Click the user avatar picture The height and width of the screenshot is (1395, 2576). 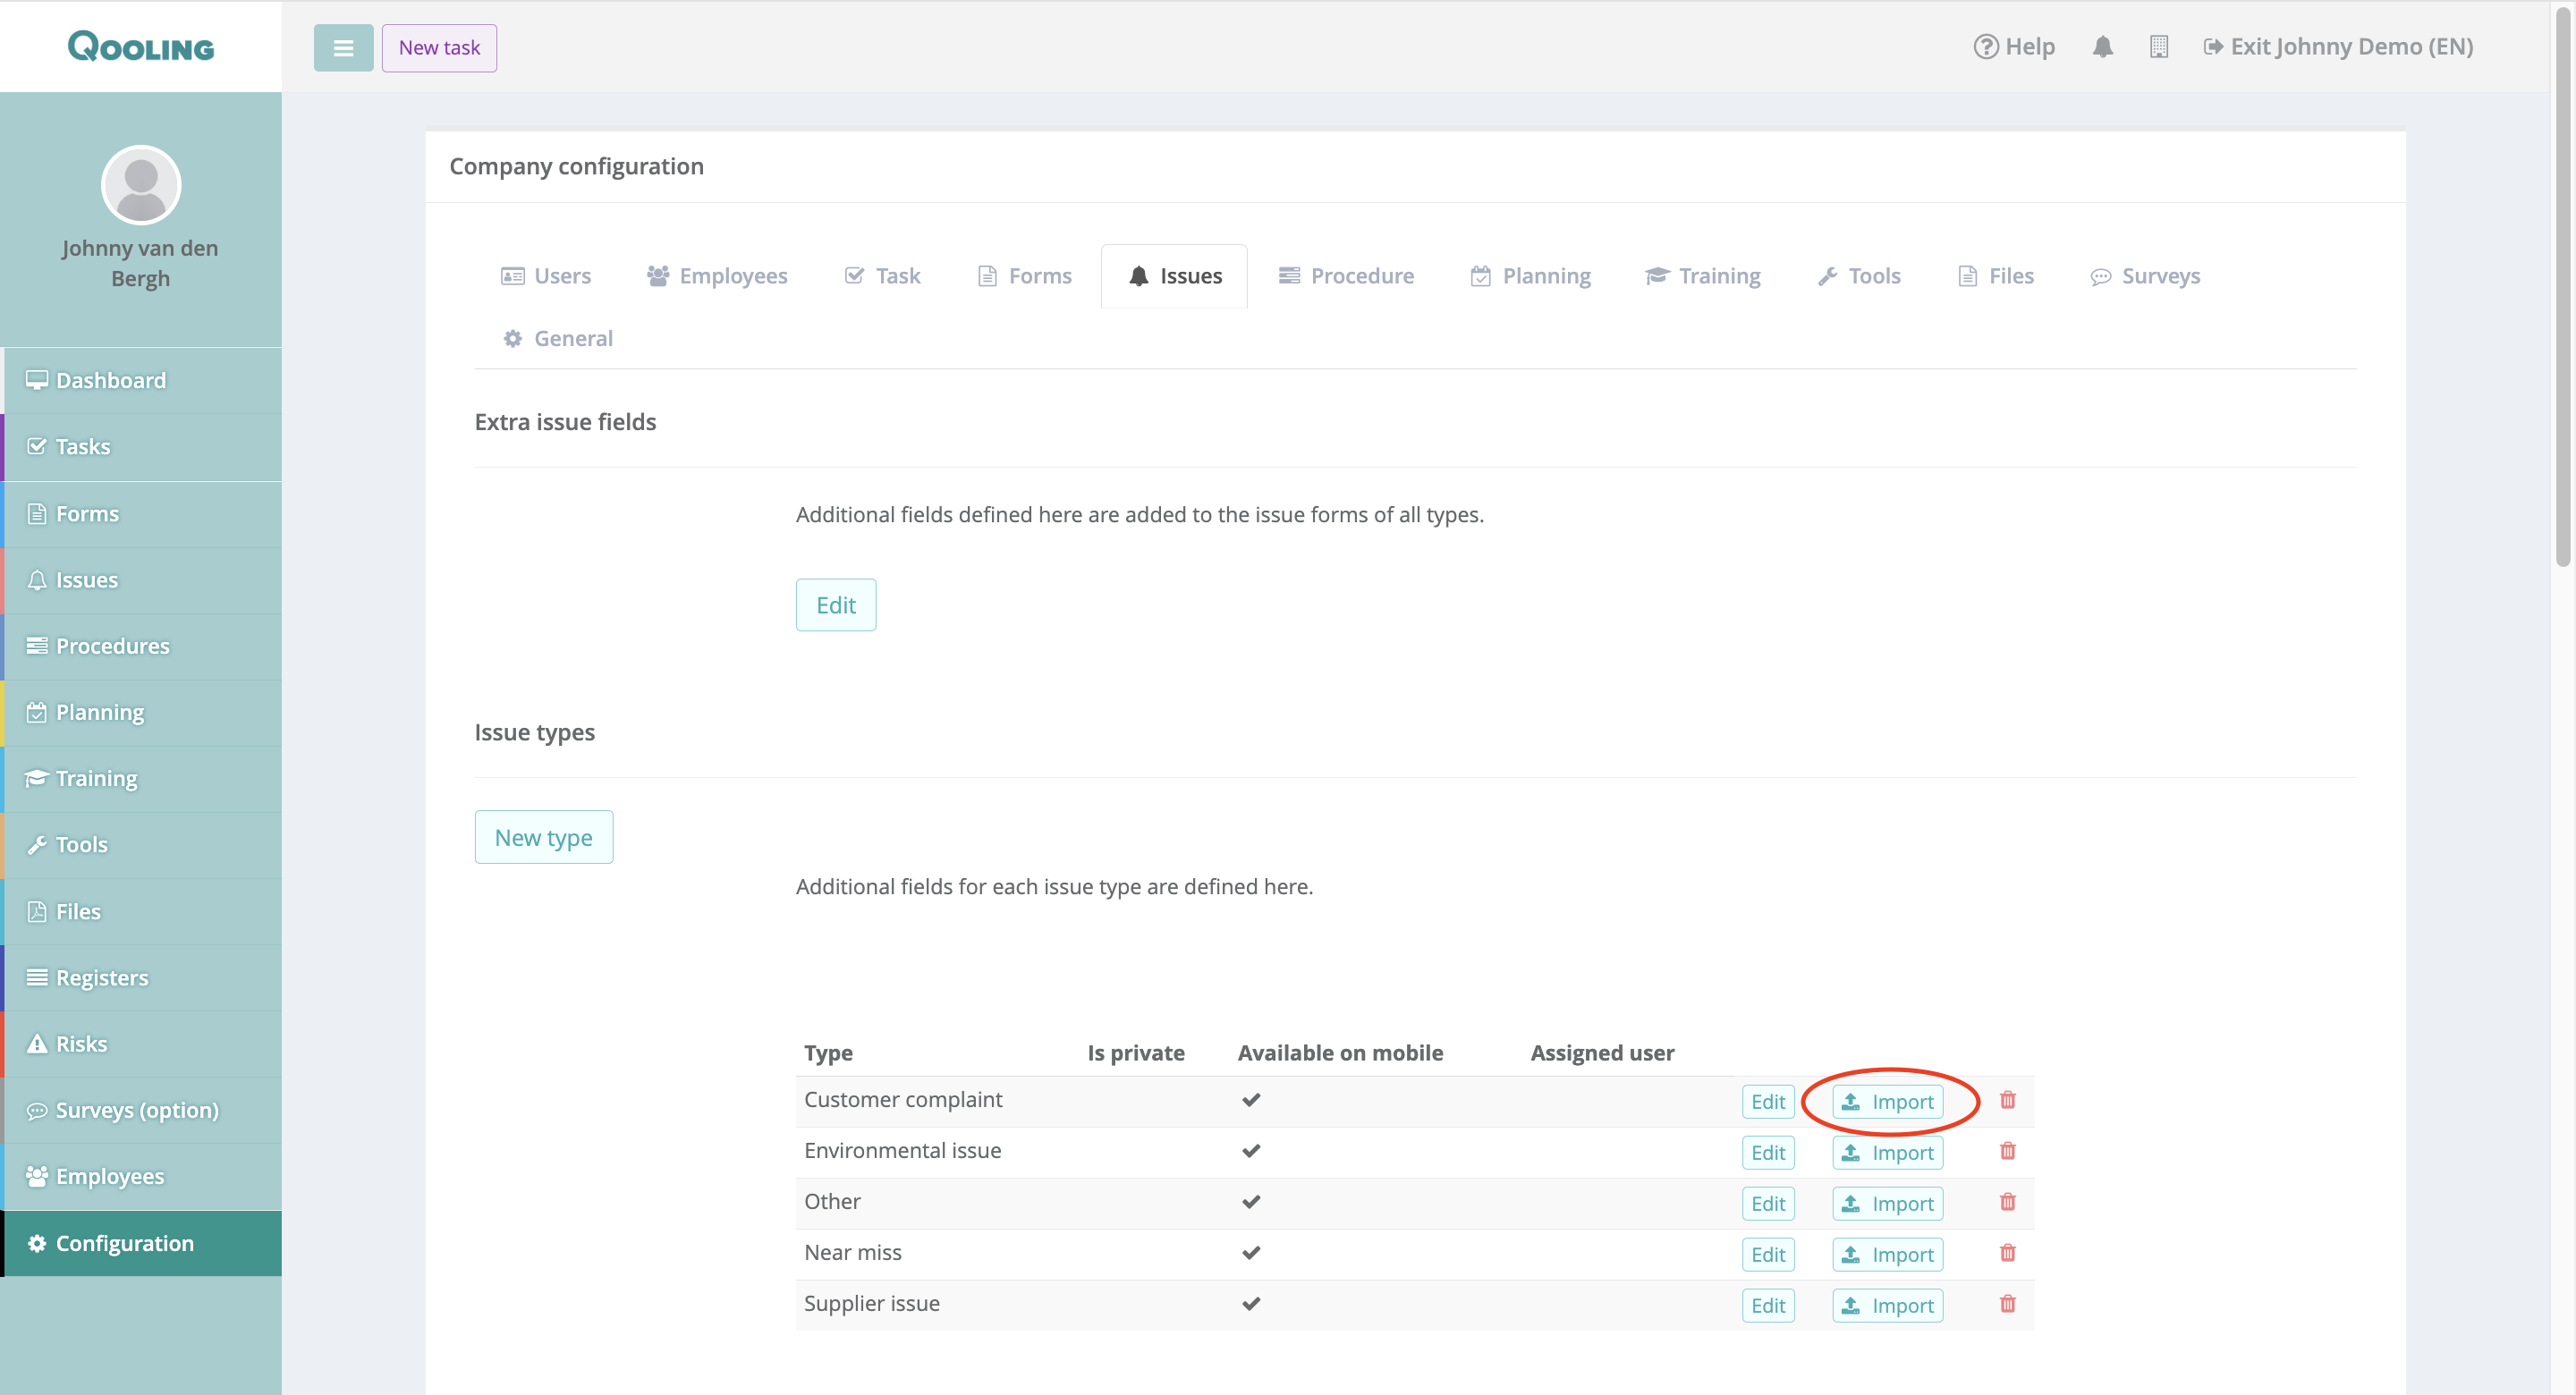(x=141, y=185)
